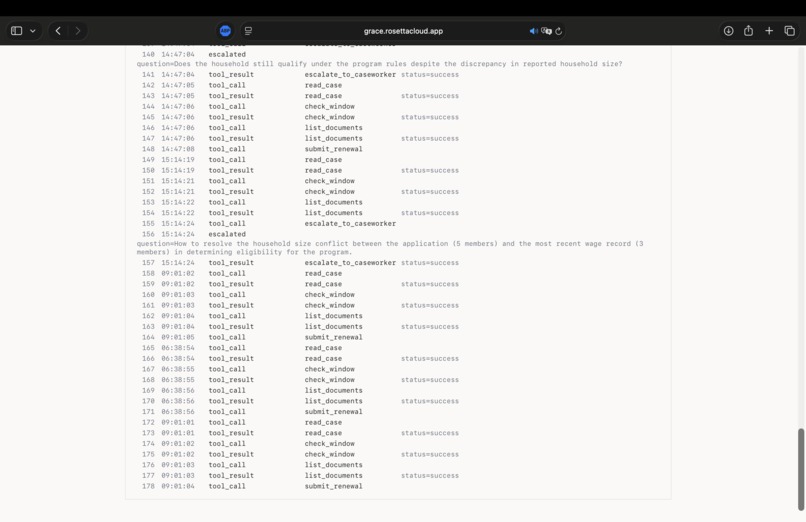The image size is (806, 522).
Task: Click read_case on line 172
Action: [x=323, y=422]
